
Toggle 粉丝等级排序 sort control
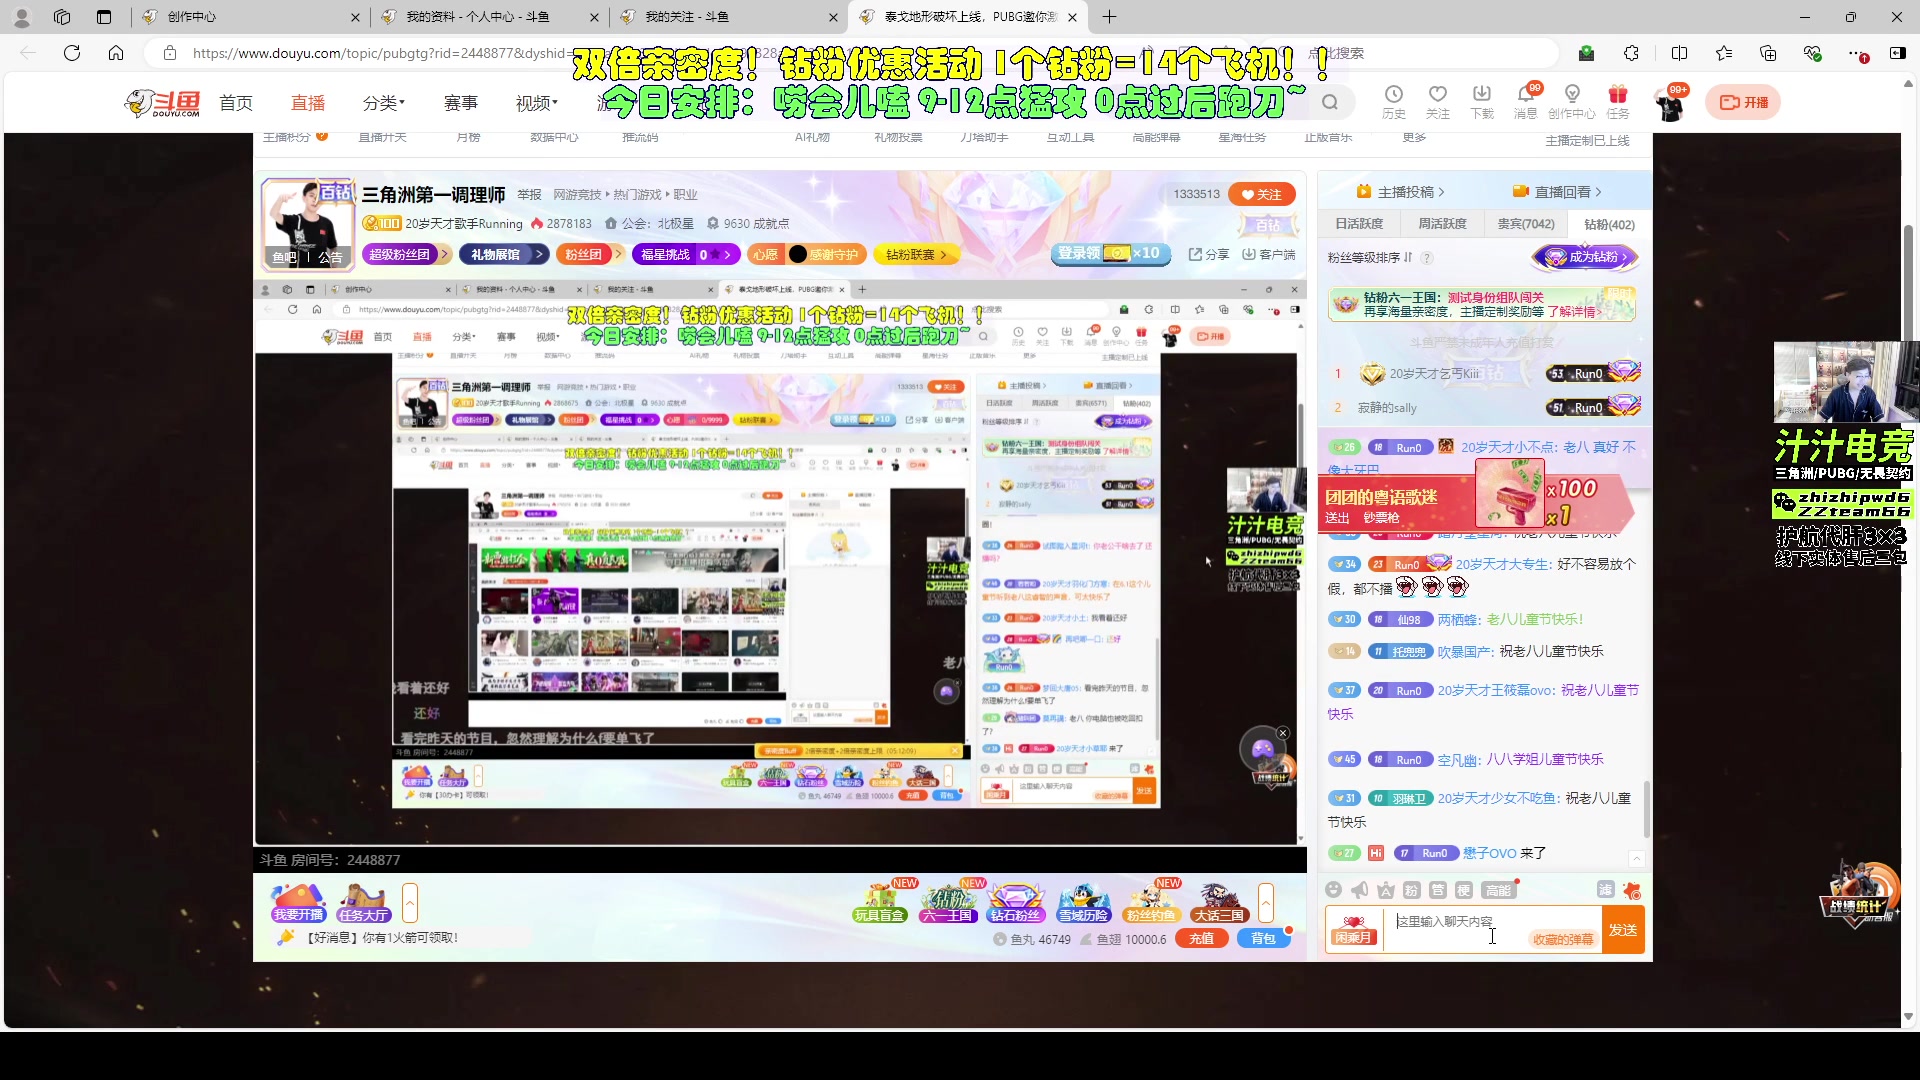click(1370, 258)
